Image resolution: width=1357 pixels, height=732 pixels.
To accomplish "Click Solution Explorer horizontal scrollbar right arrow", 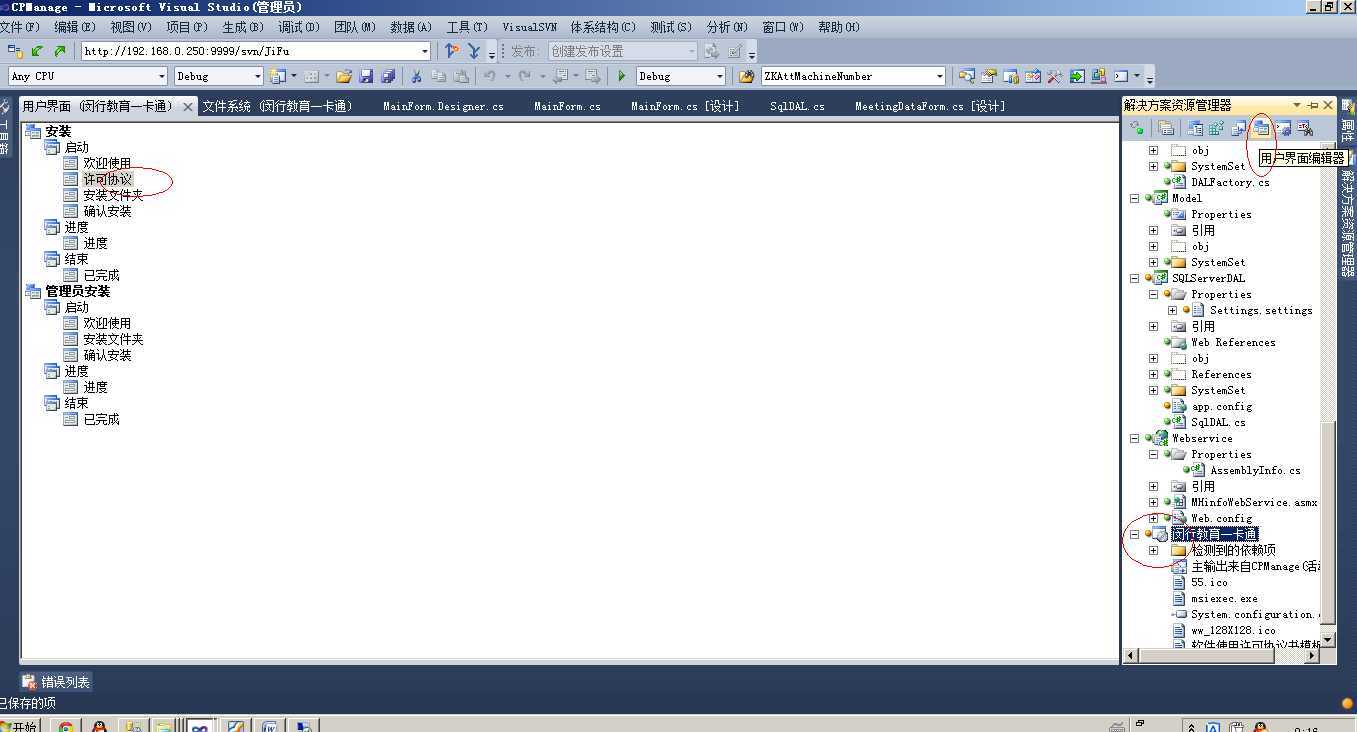I will (x=1311, y=656).
